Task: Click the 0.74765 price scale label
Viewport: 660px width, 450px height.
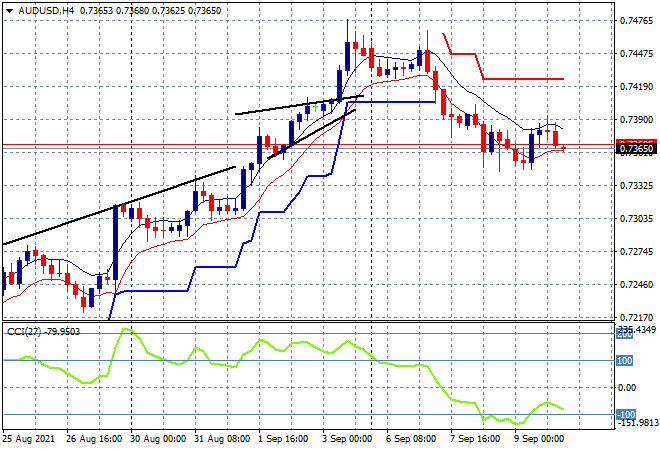Action: [636, 21]
